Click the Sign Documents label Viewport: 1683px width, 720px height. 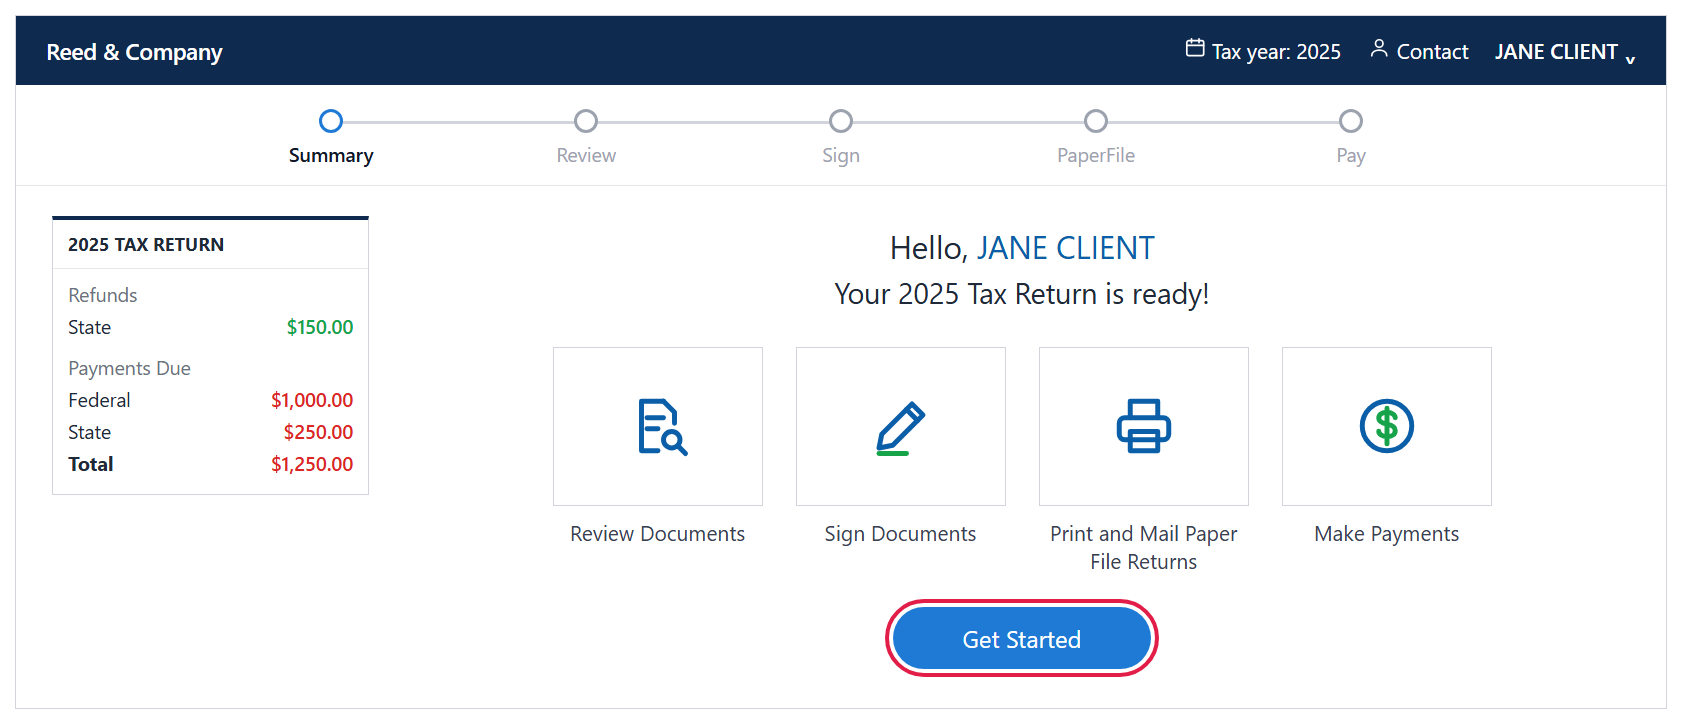tap(901, 534)
